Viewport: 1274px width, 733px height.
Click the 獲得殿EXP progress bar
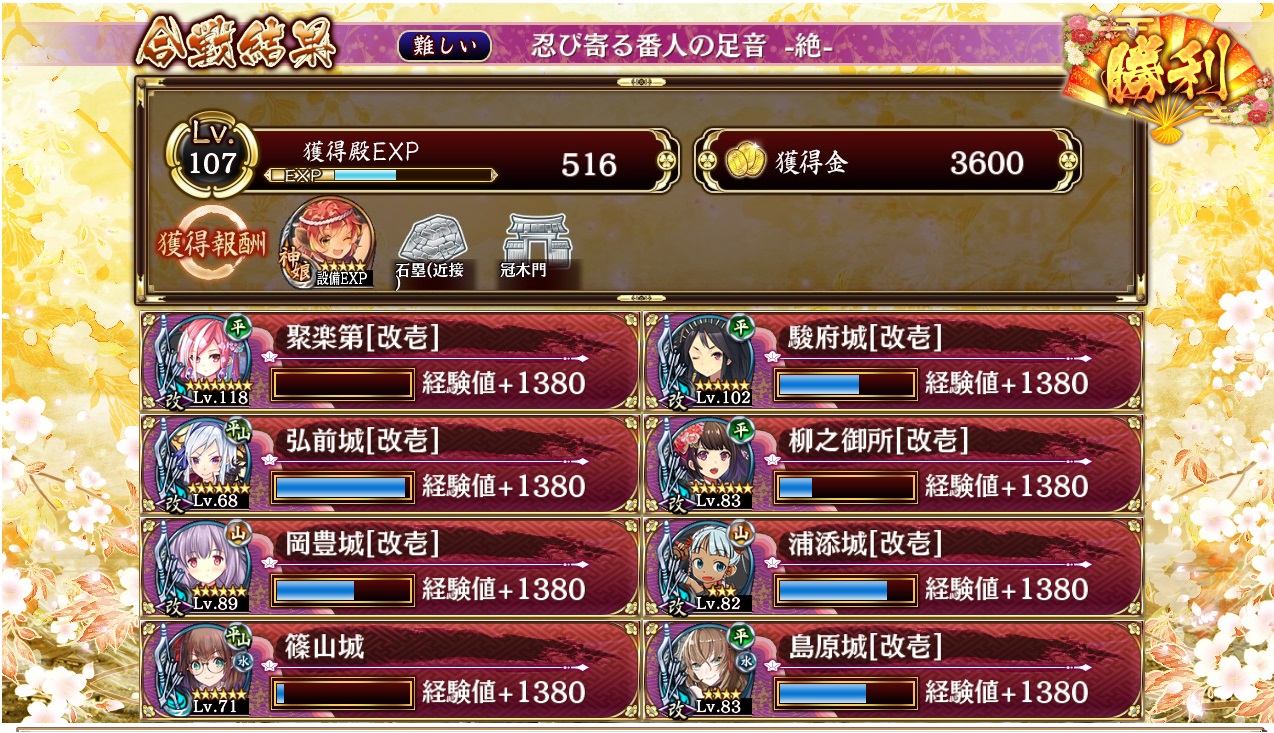coord(381,175)
